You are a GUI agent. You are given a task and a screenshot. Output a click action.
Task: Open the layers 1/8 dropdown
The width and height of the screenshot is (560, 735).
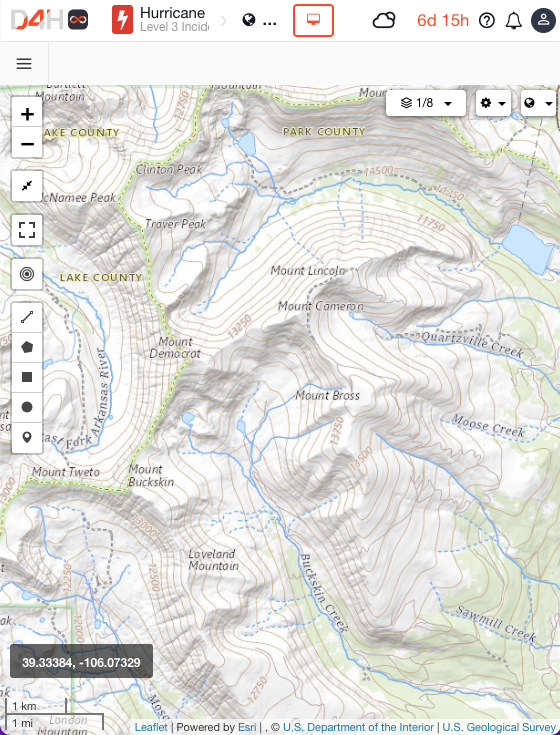click(x=426, y=103)
